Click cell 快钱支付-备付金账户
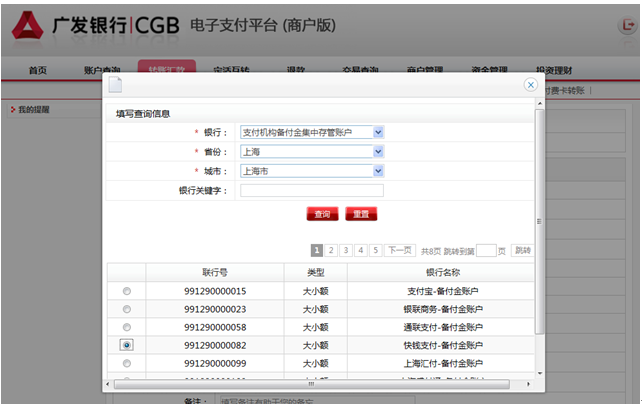The height and width of the screenshot is (407, 642). pyautogui.click(x=443, y=345)
